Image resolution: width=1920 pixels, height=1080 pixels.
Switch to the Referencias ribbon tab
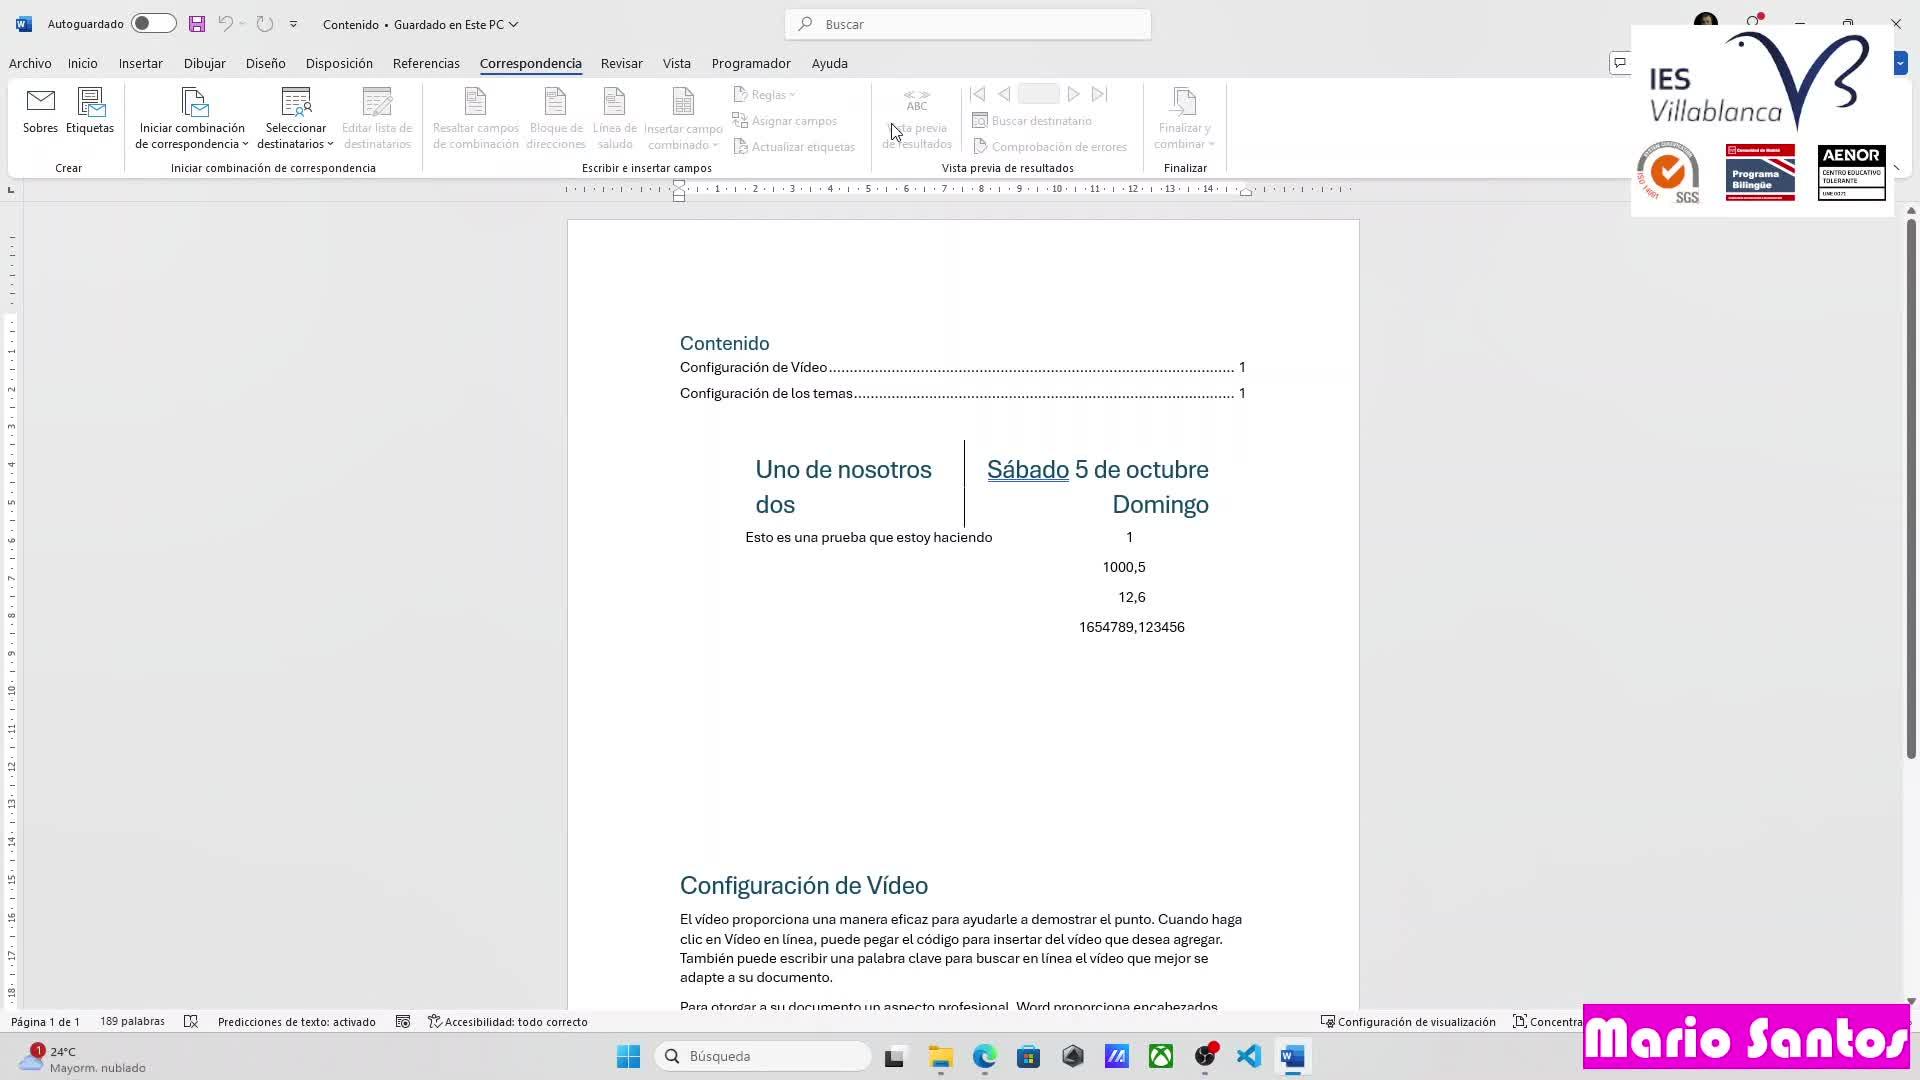[426, 63]
